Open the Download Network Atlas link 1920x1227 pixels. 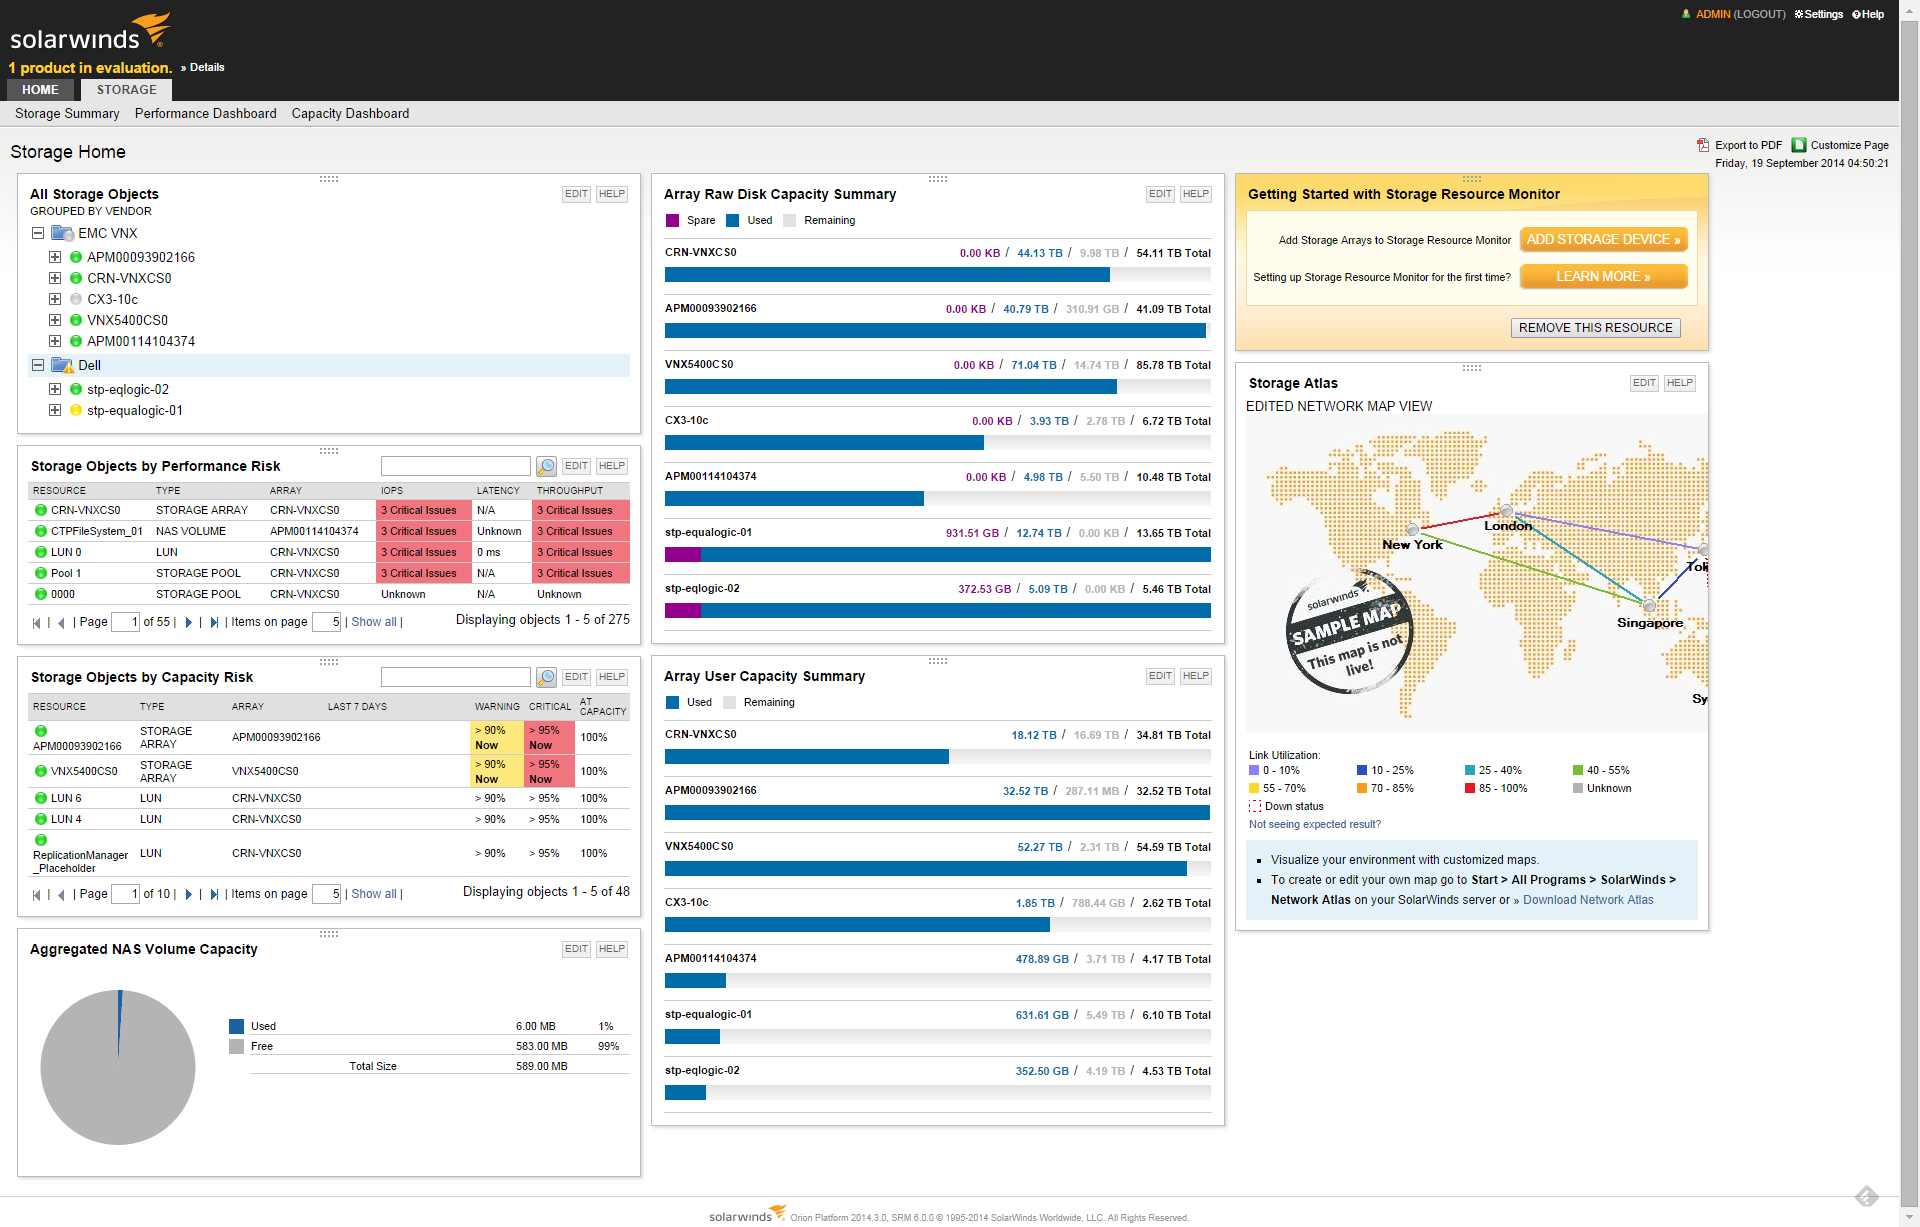point(1588,900)
